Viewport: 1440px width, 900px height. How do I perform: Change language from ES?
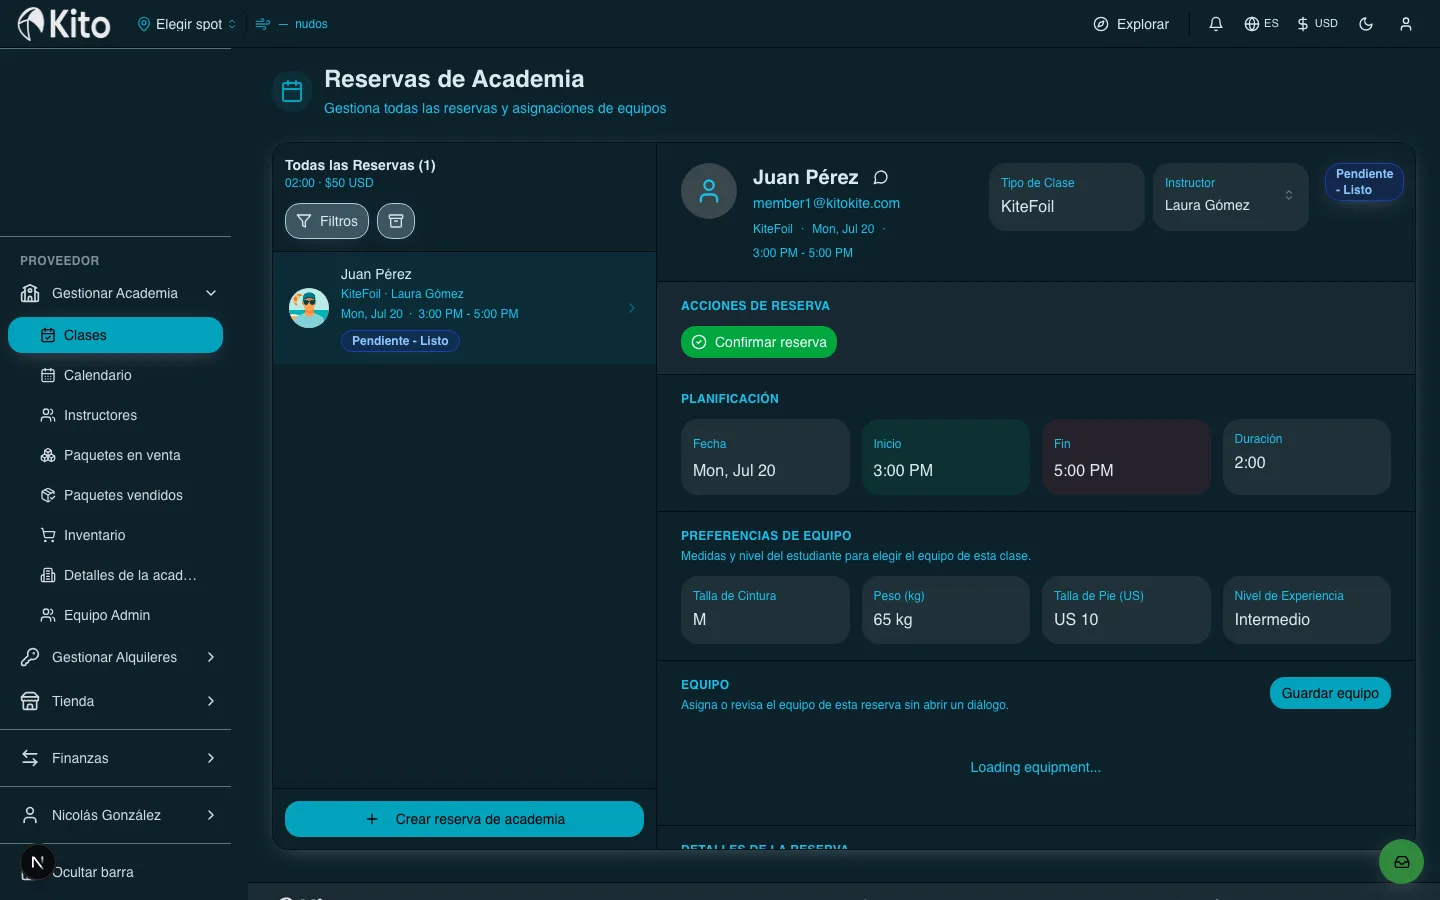pyautogui.click(x=1261, y=24)
